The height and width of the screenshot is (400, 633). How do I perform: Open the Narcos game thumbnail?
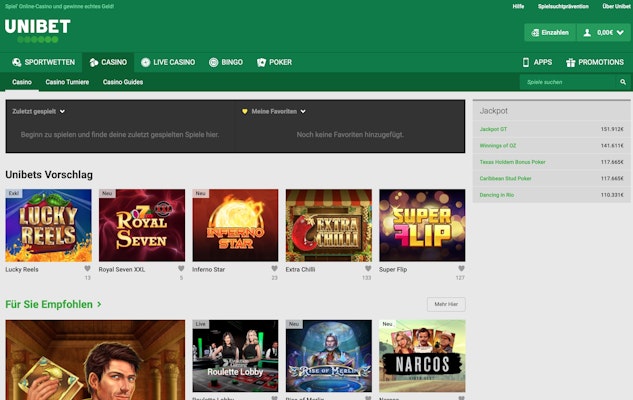point(422,356)
